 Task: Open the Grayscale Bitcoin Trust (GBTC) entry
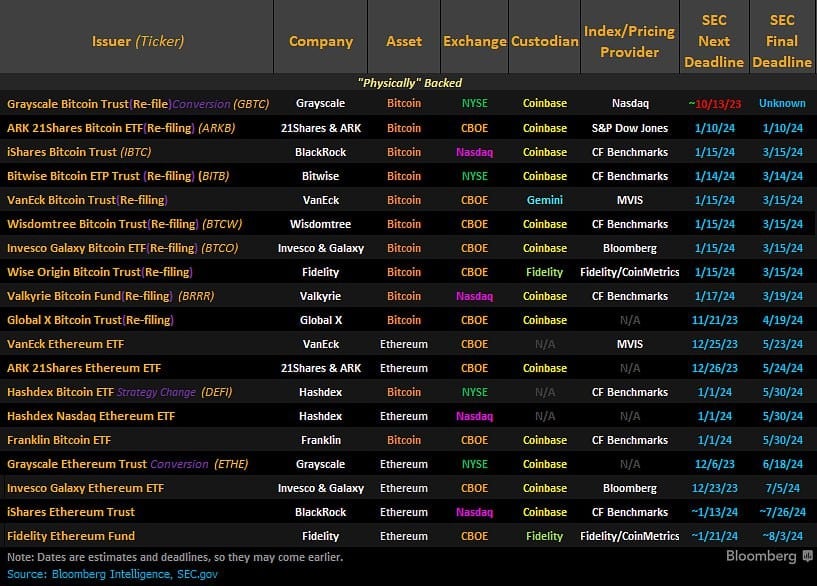133,103
